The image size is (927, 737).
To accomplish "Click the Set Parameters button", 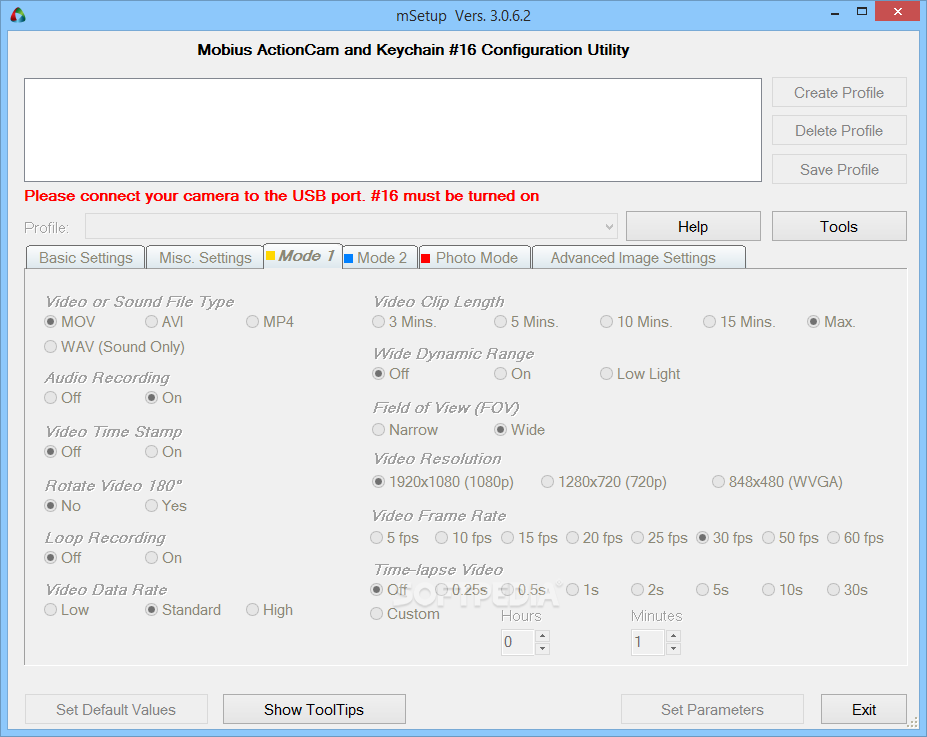I will 712,709.
